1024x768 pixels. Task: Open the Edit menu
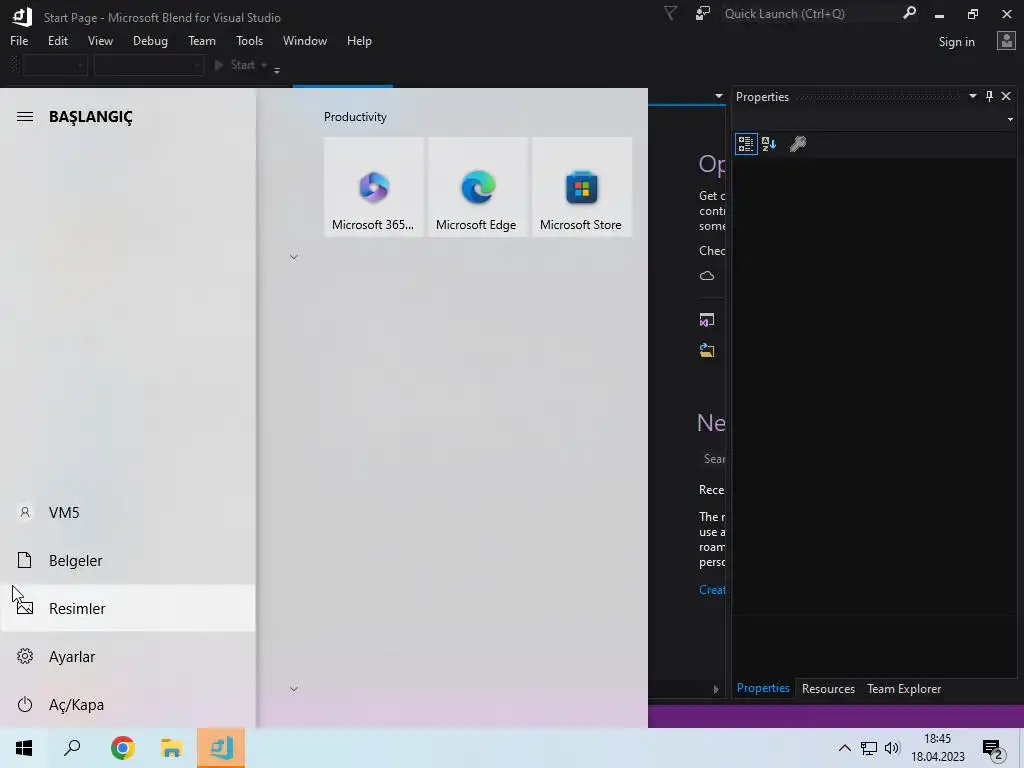pyautogui.click(x=57, y=40)
